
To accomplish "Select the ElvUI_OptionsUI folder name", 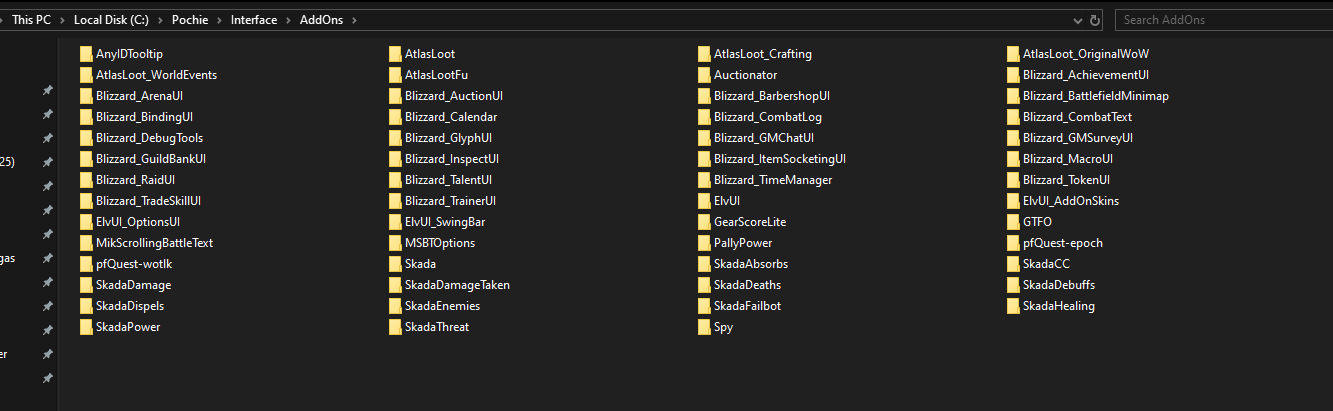I will (x=138, y=222).
